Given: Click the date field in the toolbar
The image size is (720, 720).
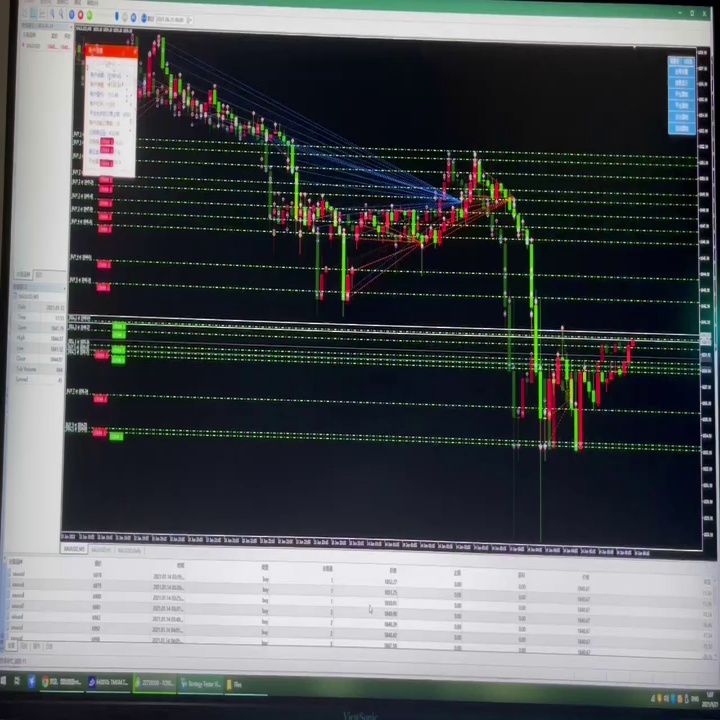Looking at the screenshot, I should pyautogui.click(x=170, y=19).
